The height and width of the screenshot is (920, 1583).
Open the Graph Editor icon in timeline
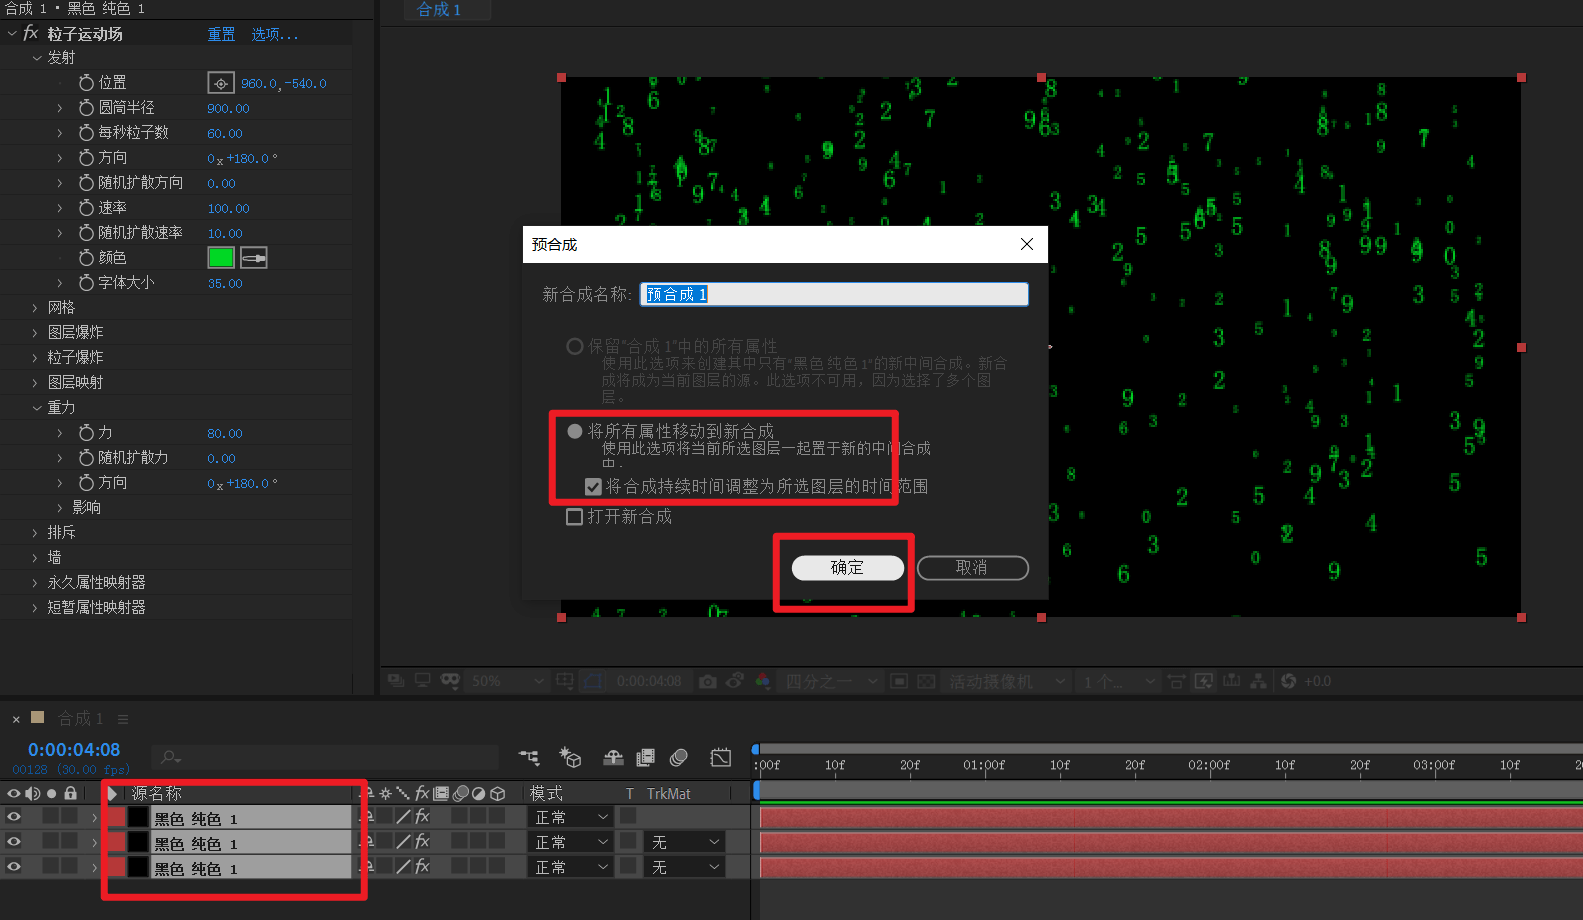click(720, 758)
